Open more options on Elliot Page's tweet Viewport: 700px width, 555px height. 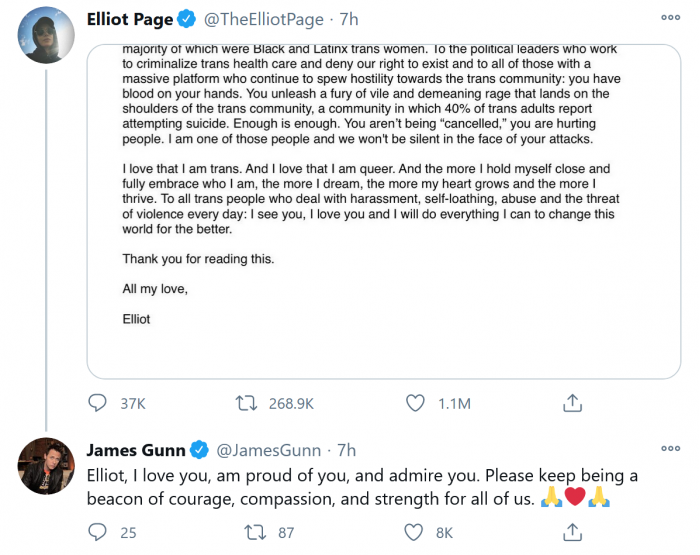click(x=671, y=18)
